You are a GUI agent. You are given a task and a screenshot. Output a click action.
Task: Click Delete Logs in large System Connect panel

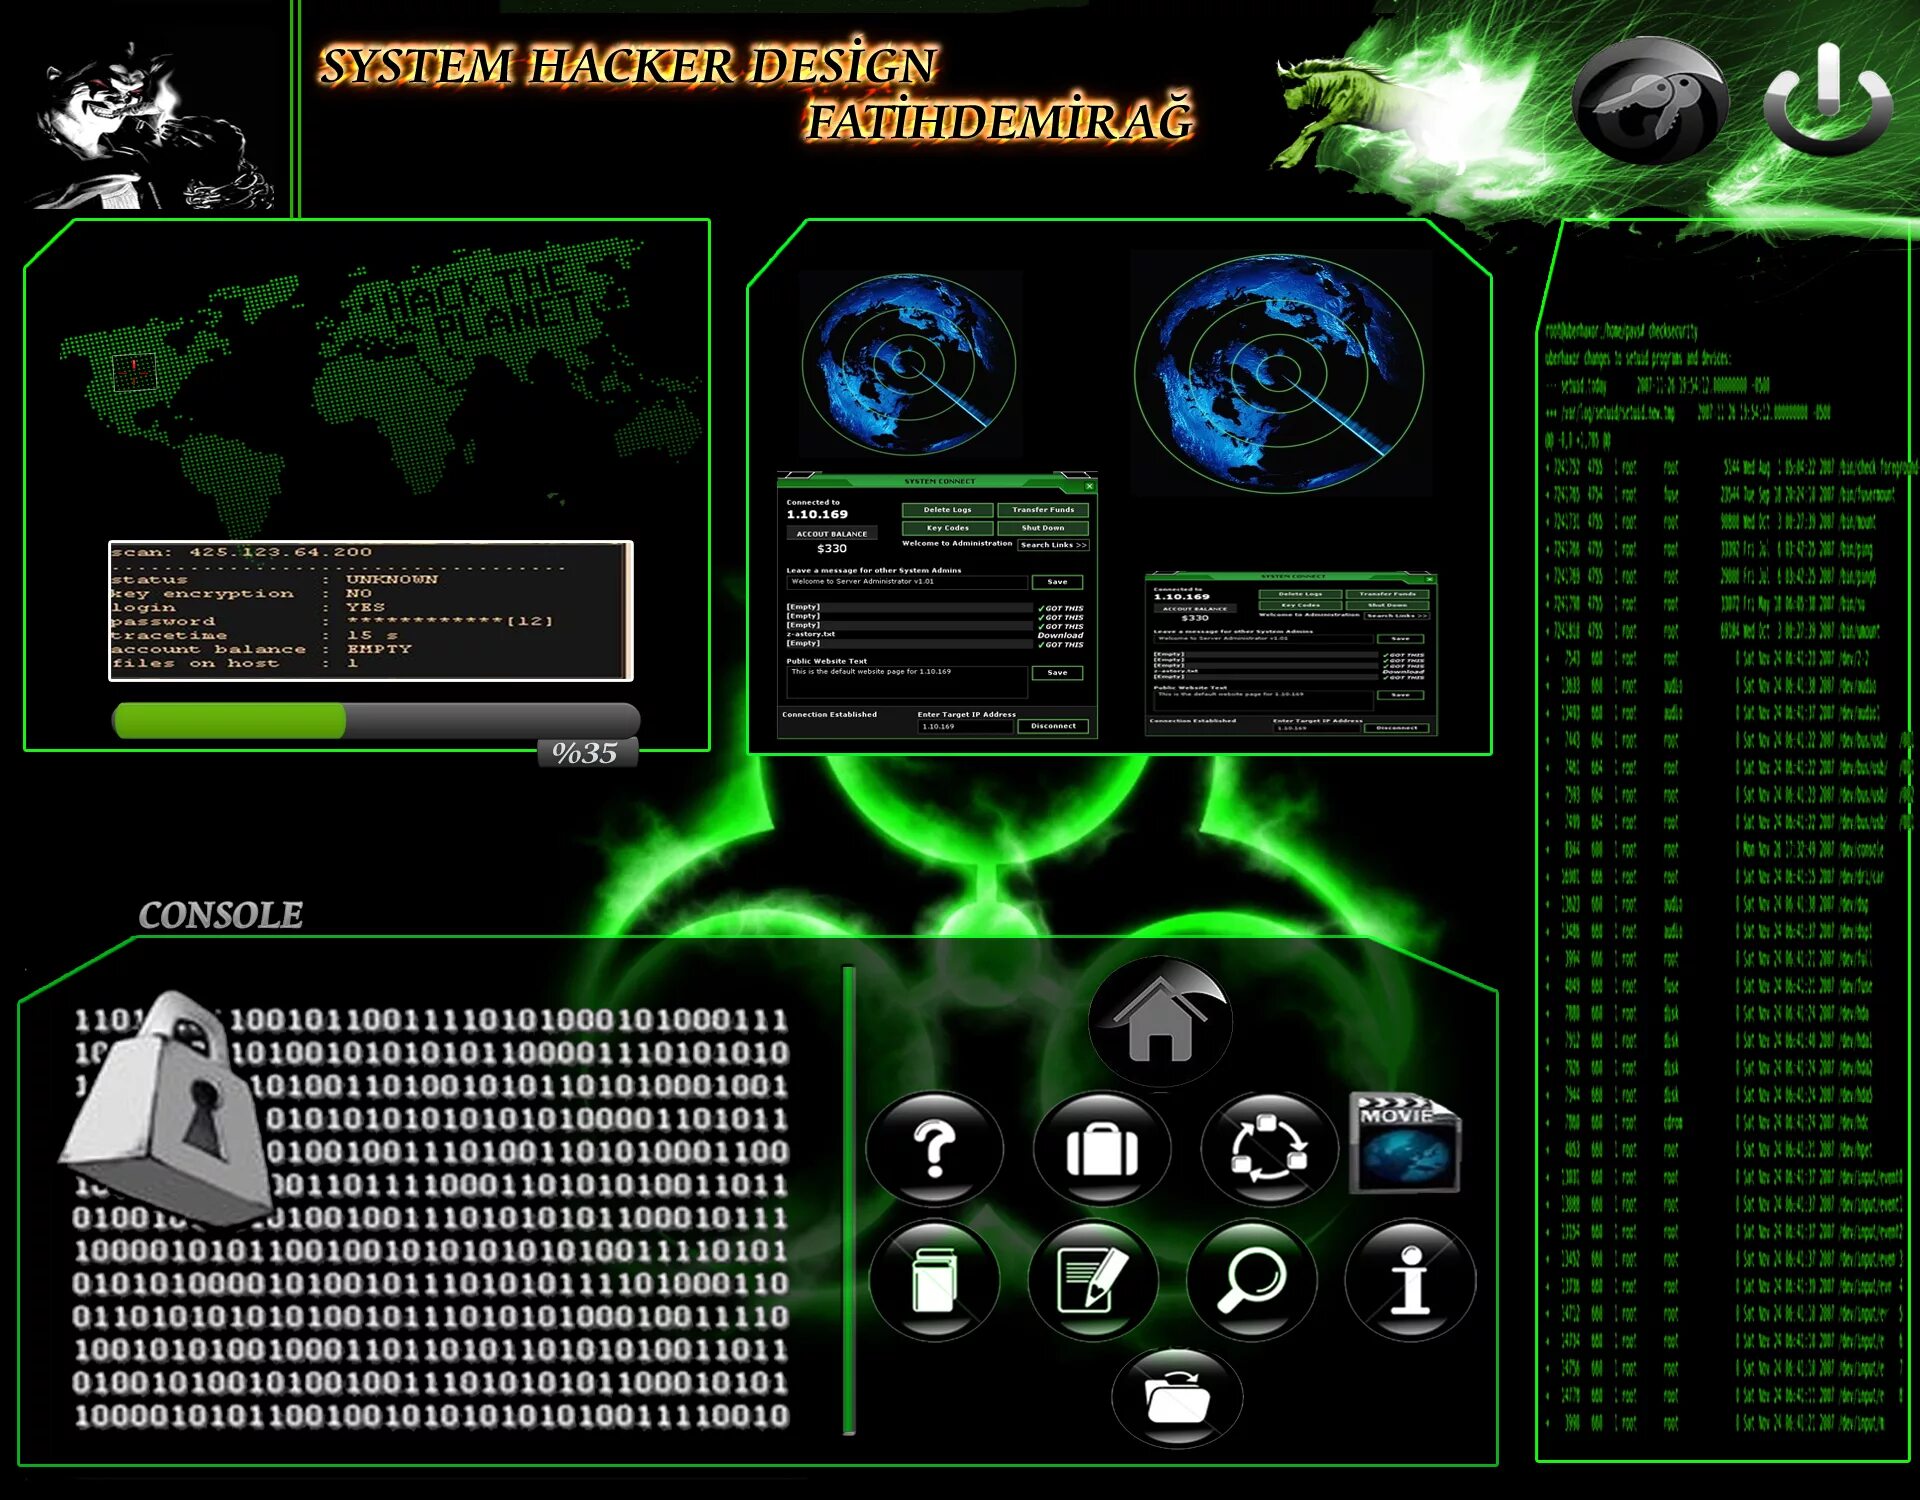point(947,510)
